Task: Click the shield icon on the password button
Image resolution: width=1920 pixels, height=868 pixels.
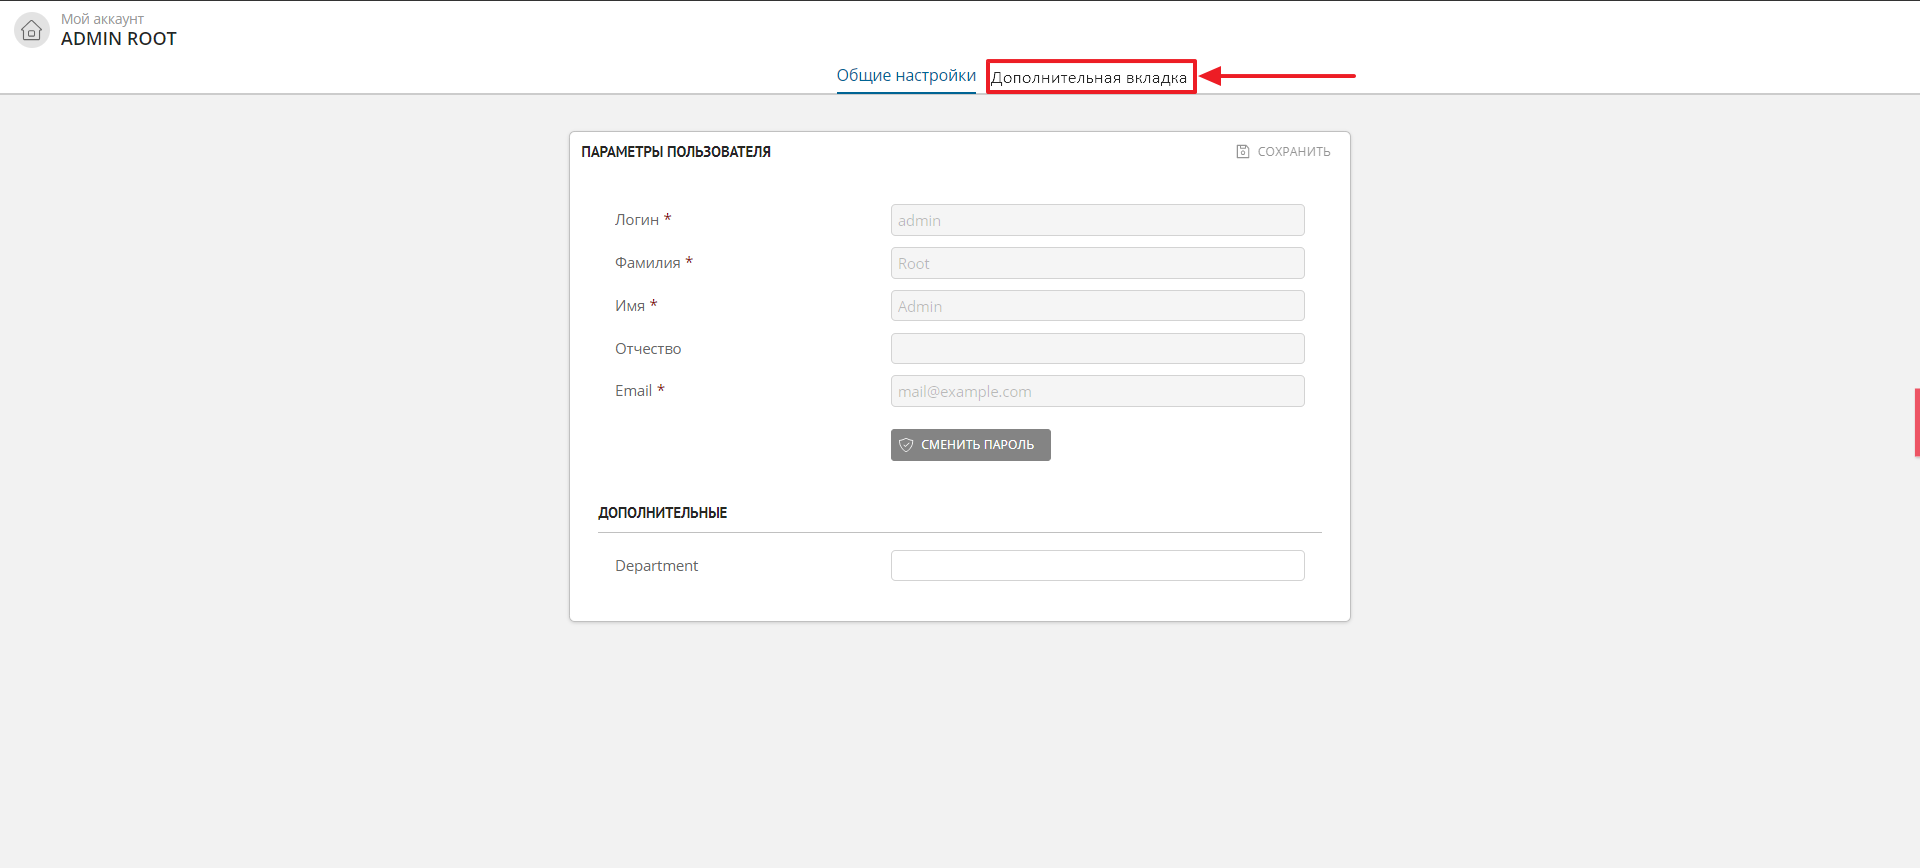Action: click(906, 445)
